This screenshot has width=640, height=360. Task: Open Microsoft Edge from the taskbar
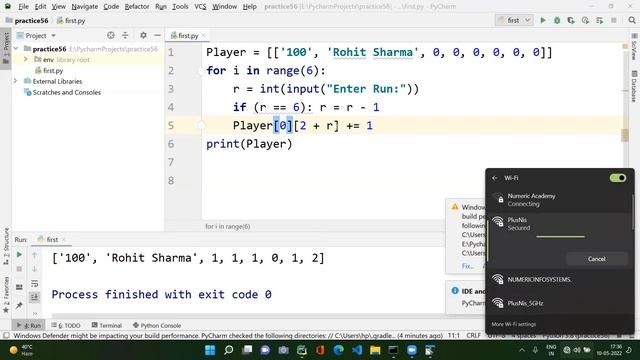pos(338,350)
